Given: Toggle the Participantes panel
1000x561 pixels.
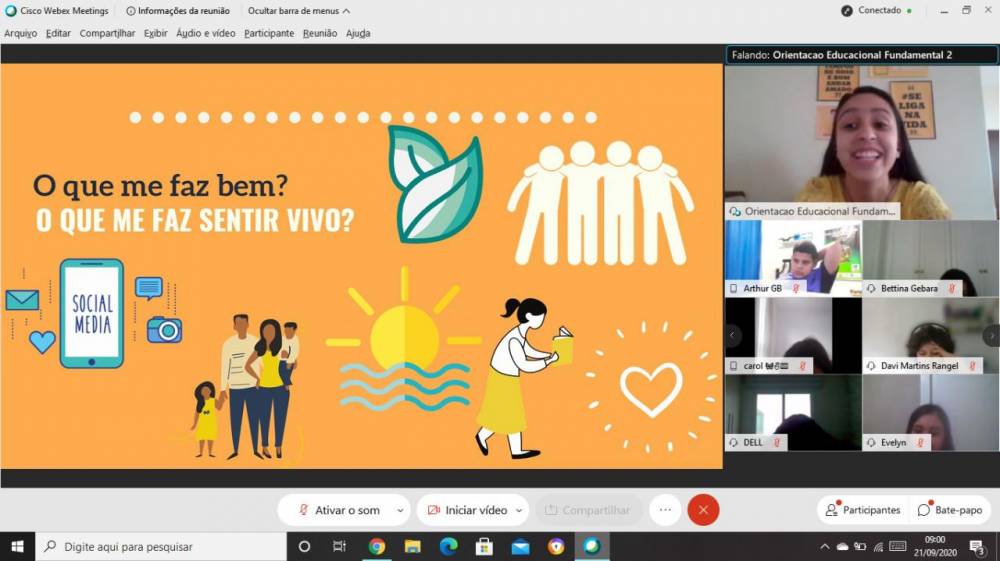Looking at the screenshot, I should 862,510.
